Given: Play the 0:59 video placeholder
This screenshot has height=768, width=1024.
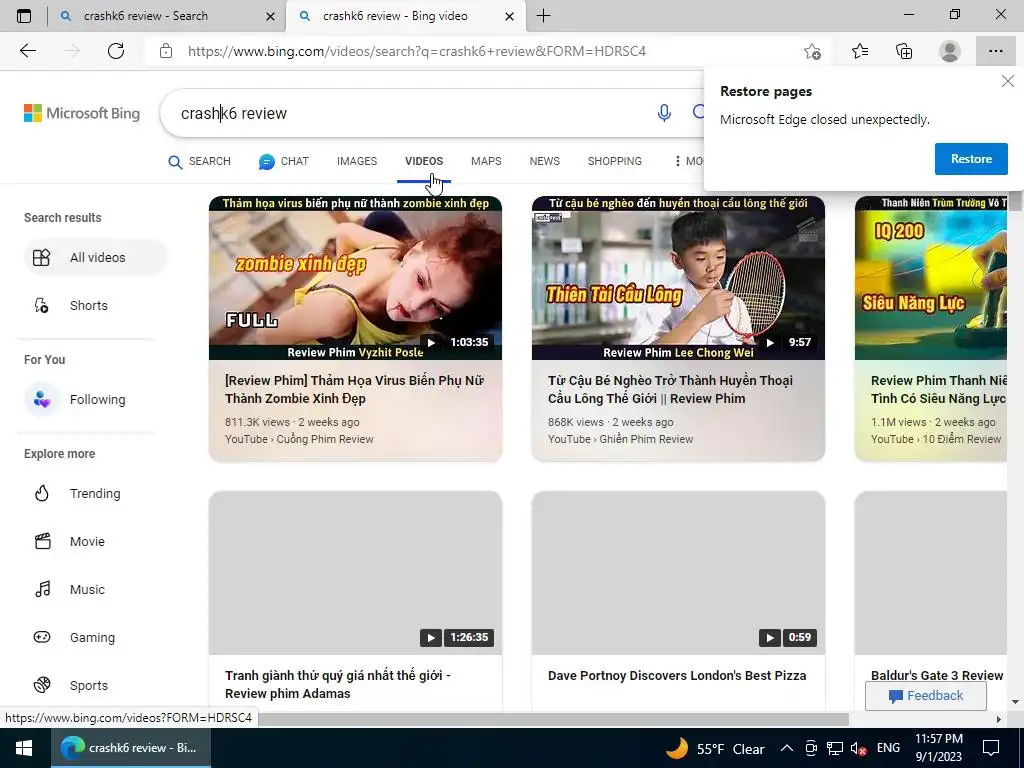Looking at the screenshot, I should pos(679,573).
